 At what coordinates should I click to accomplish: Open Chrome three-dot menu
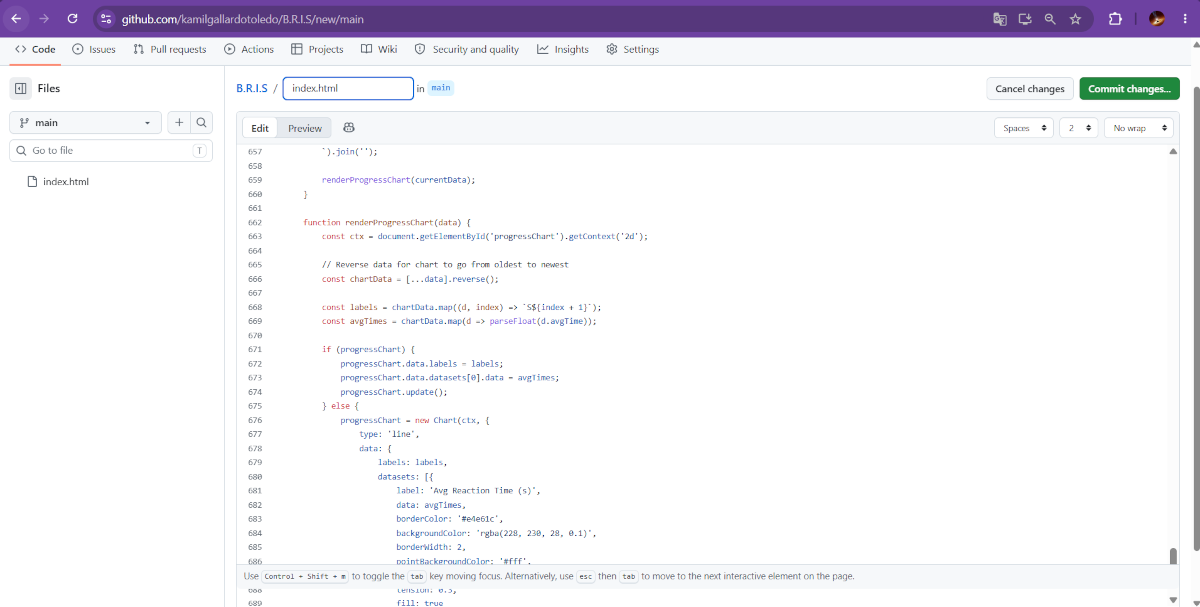[1183, 18]
